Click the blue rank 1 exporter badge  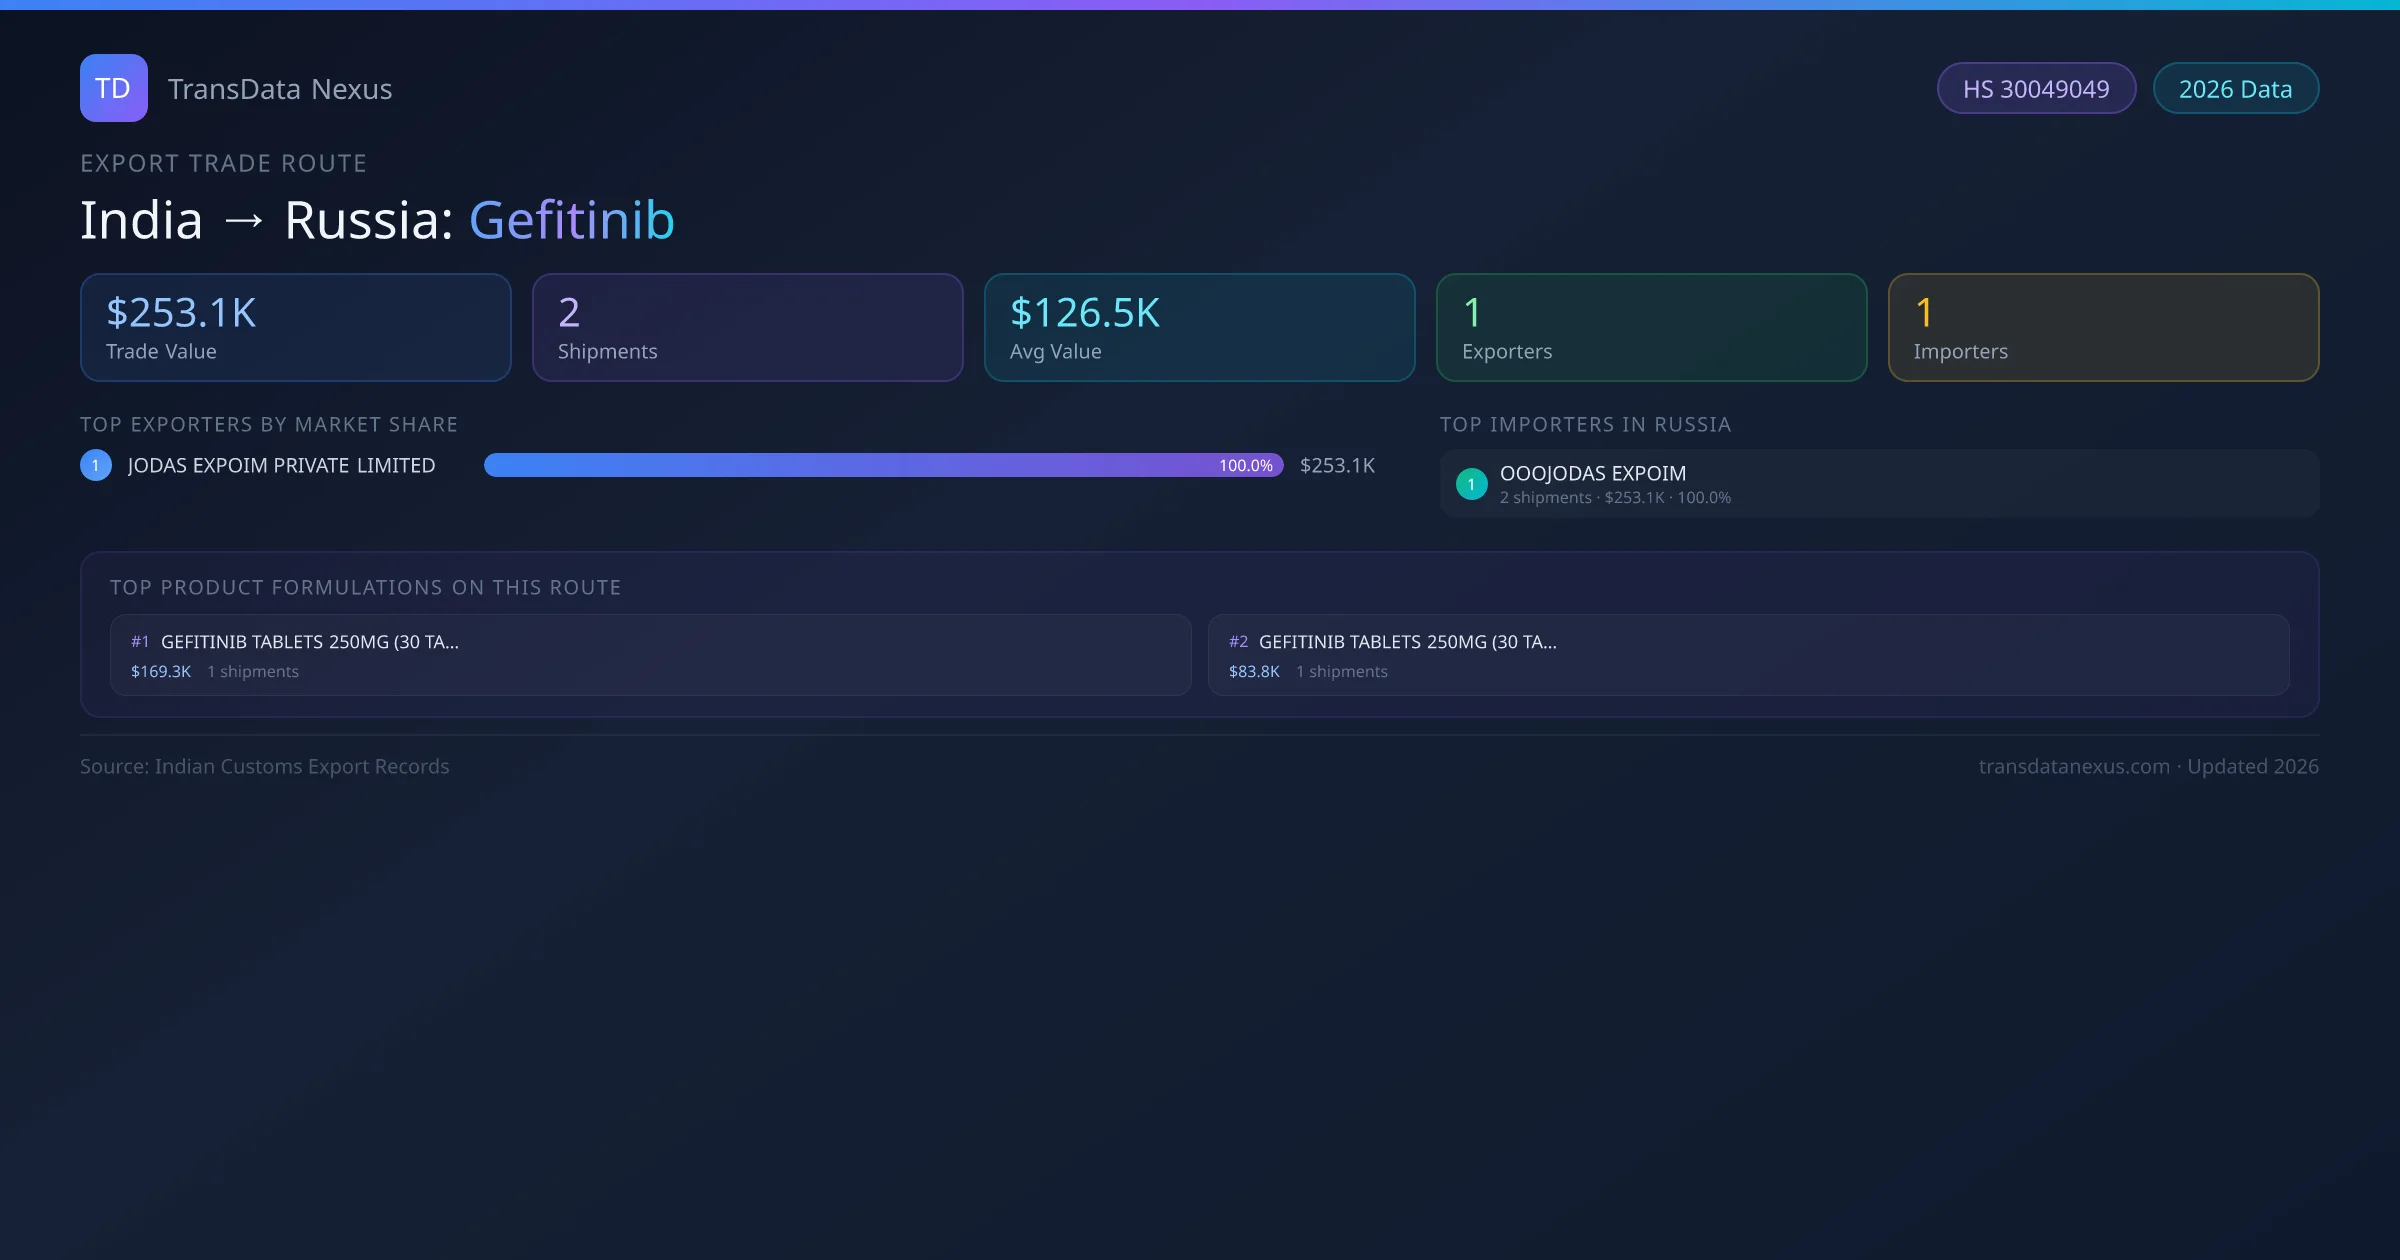[x=96, y=465]
